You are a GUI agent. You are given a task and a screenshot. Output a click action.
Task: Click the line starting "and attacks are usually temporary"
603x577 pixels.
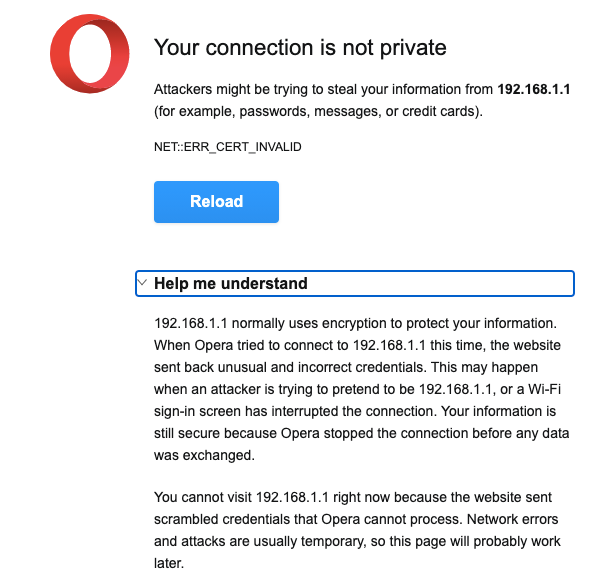(354, 541)
